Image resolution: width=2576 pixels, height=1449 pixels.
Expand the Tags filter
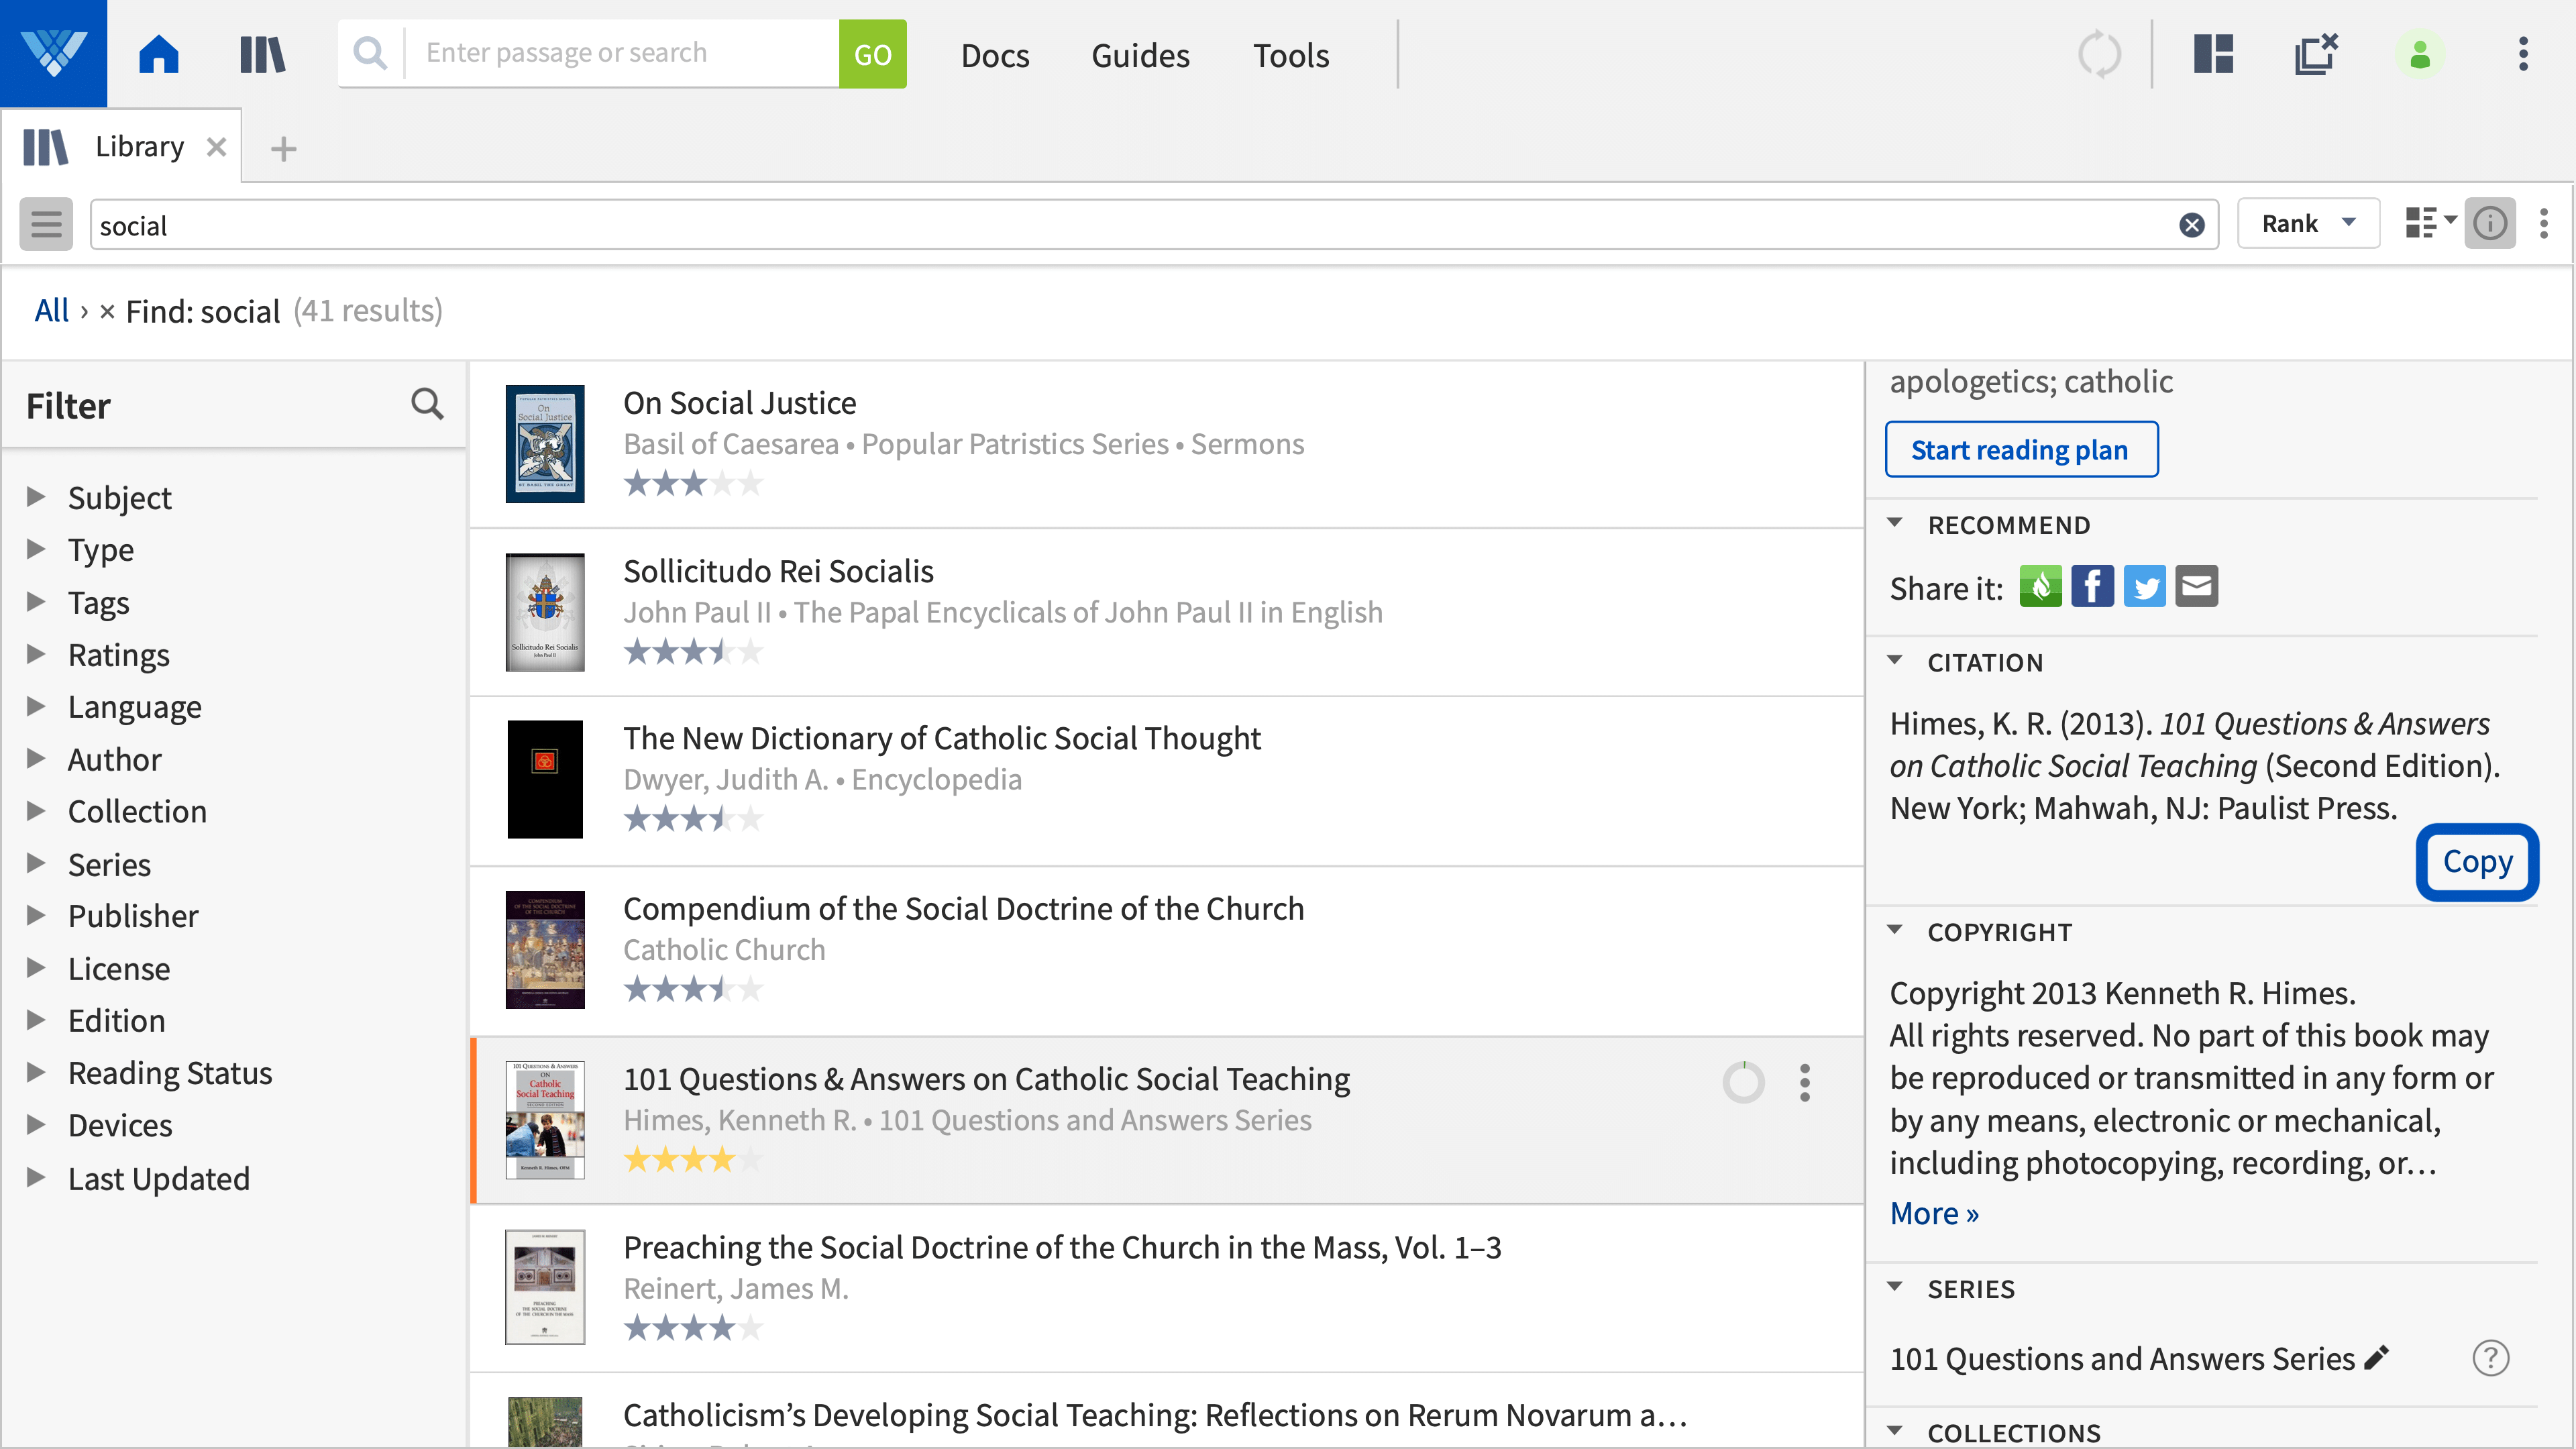[36, 601]
